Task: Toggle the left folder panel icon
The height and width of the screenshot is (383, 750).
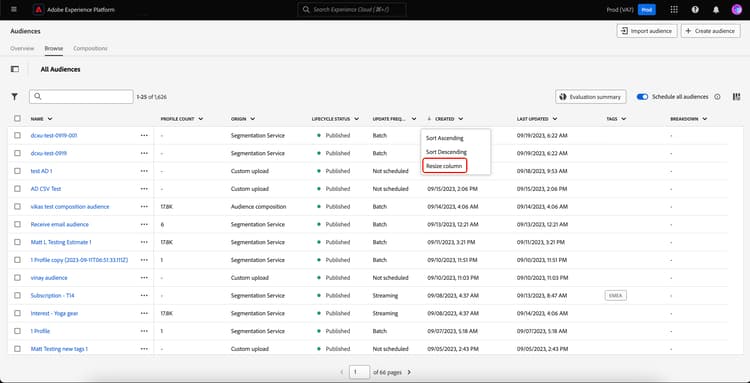Action: click(15, 69)
